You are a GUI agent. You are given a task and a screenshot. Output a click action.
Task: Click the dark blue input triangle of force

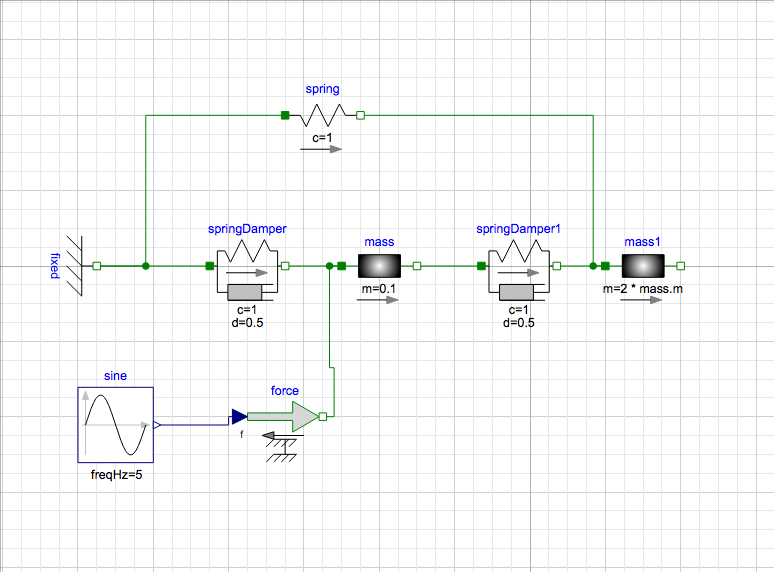239,417
